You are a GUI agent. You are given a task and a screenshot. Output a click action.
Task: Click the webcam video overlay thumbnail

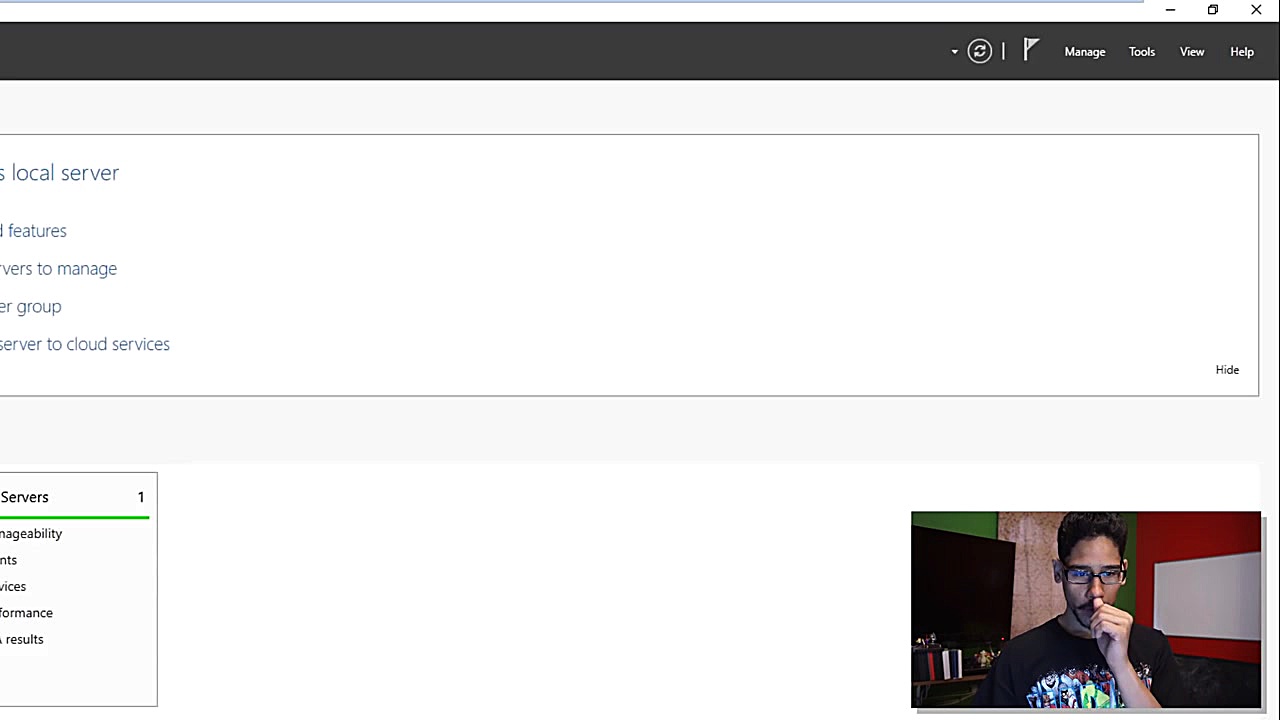(x=1086, y=610)
